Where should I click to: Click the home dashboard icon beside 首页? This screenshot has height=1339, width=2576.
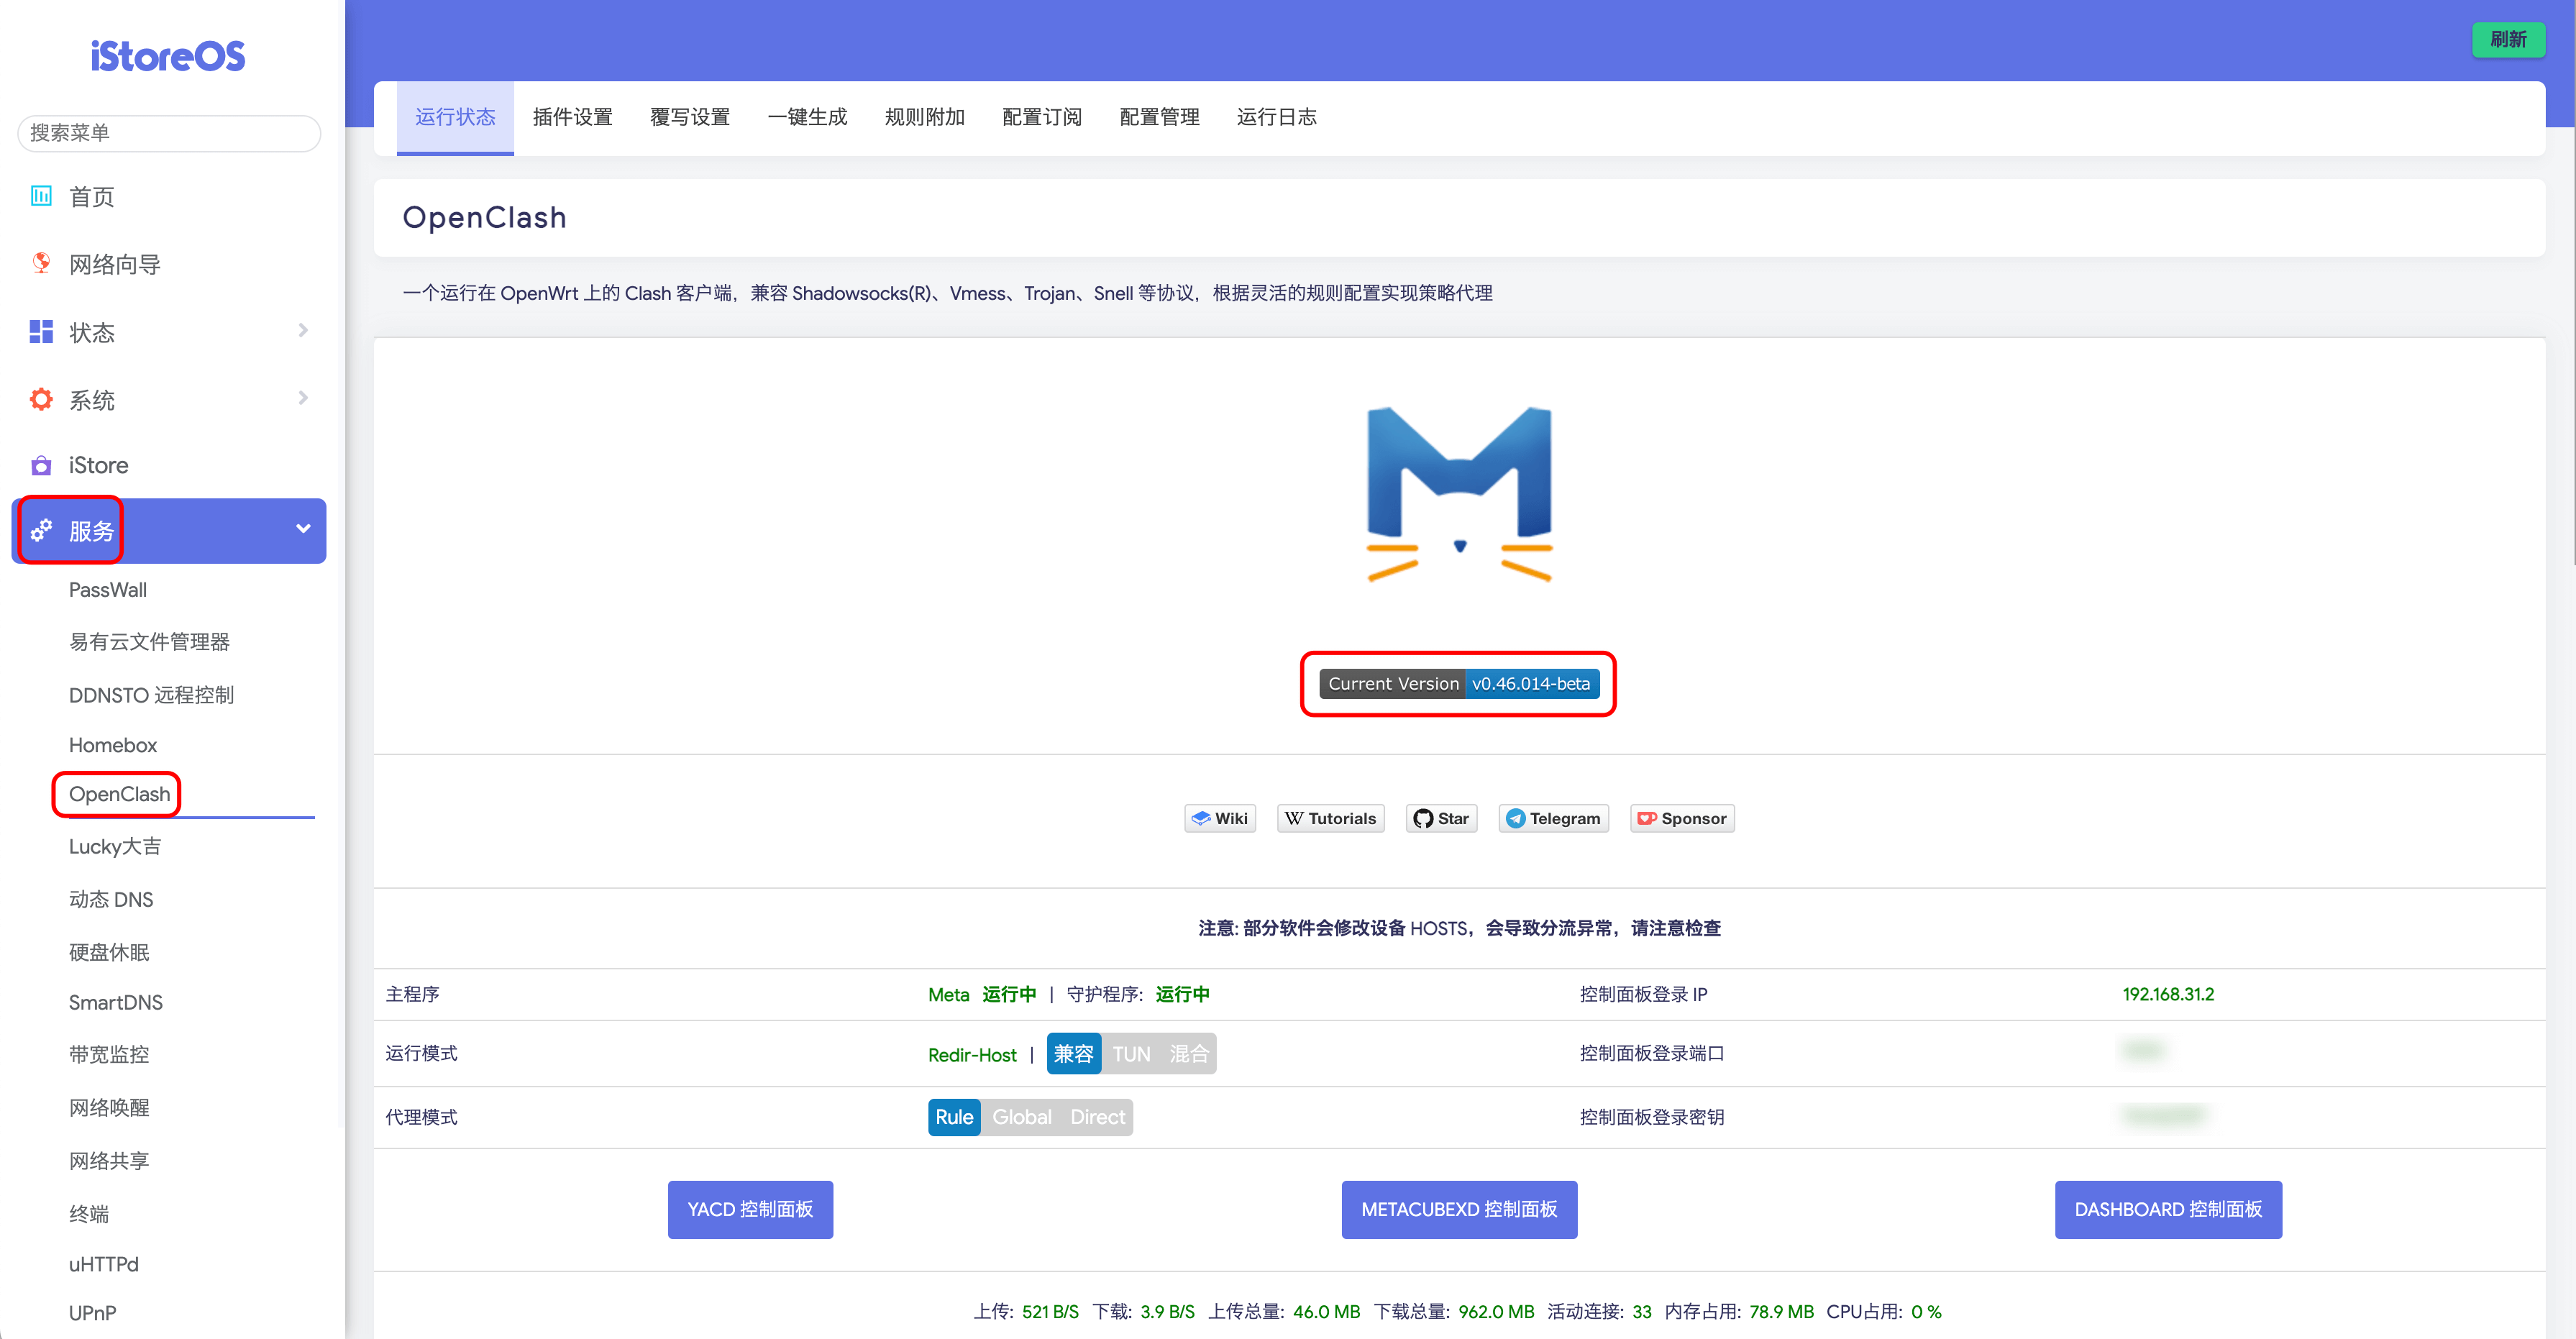[x=41, y=195]
